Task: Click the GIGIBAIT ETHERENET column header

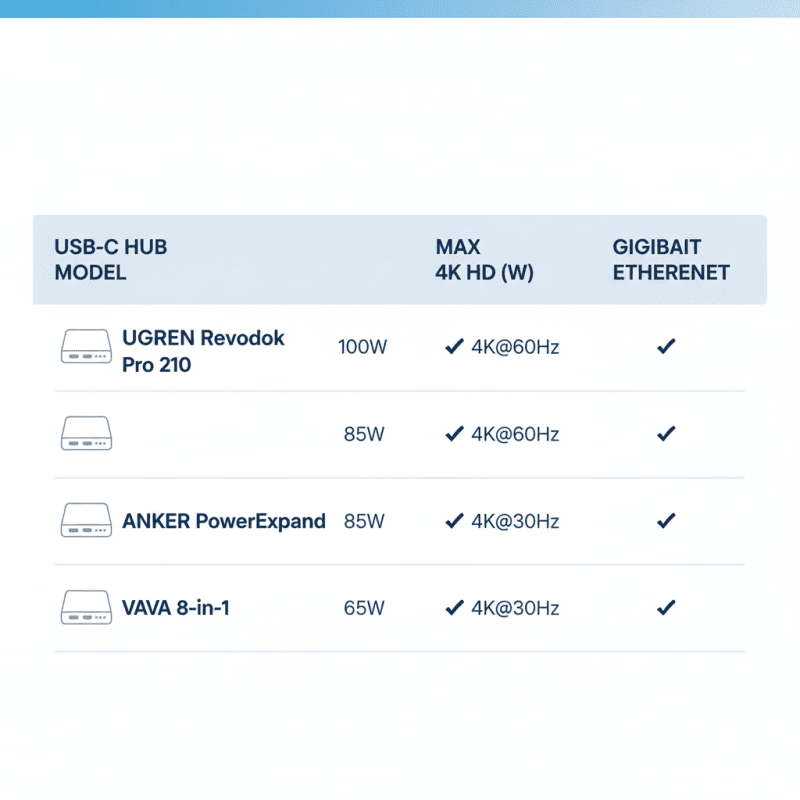Action: (x=671, y=260)
